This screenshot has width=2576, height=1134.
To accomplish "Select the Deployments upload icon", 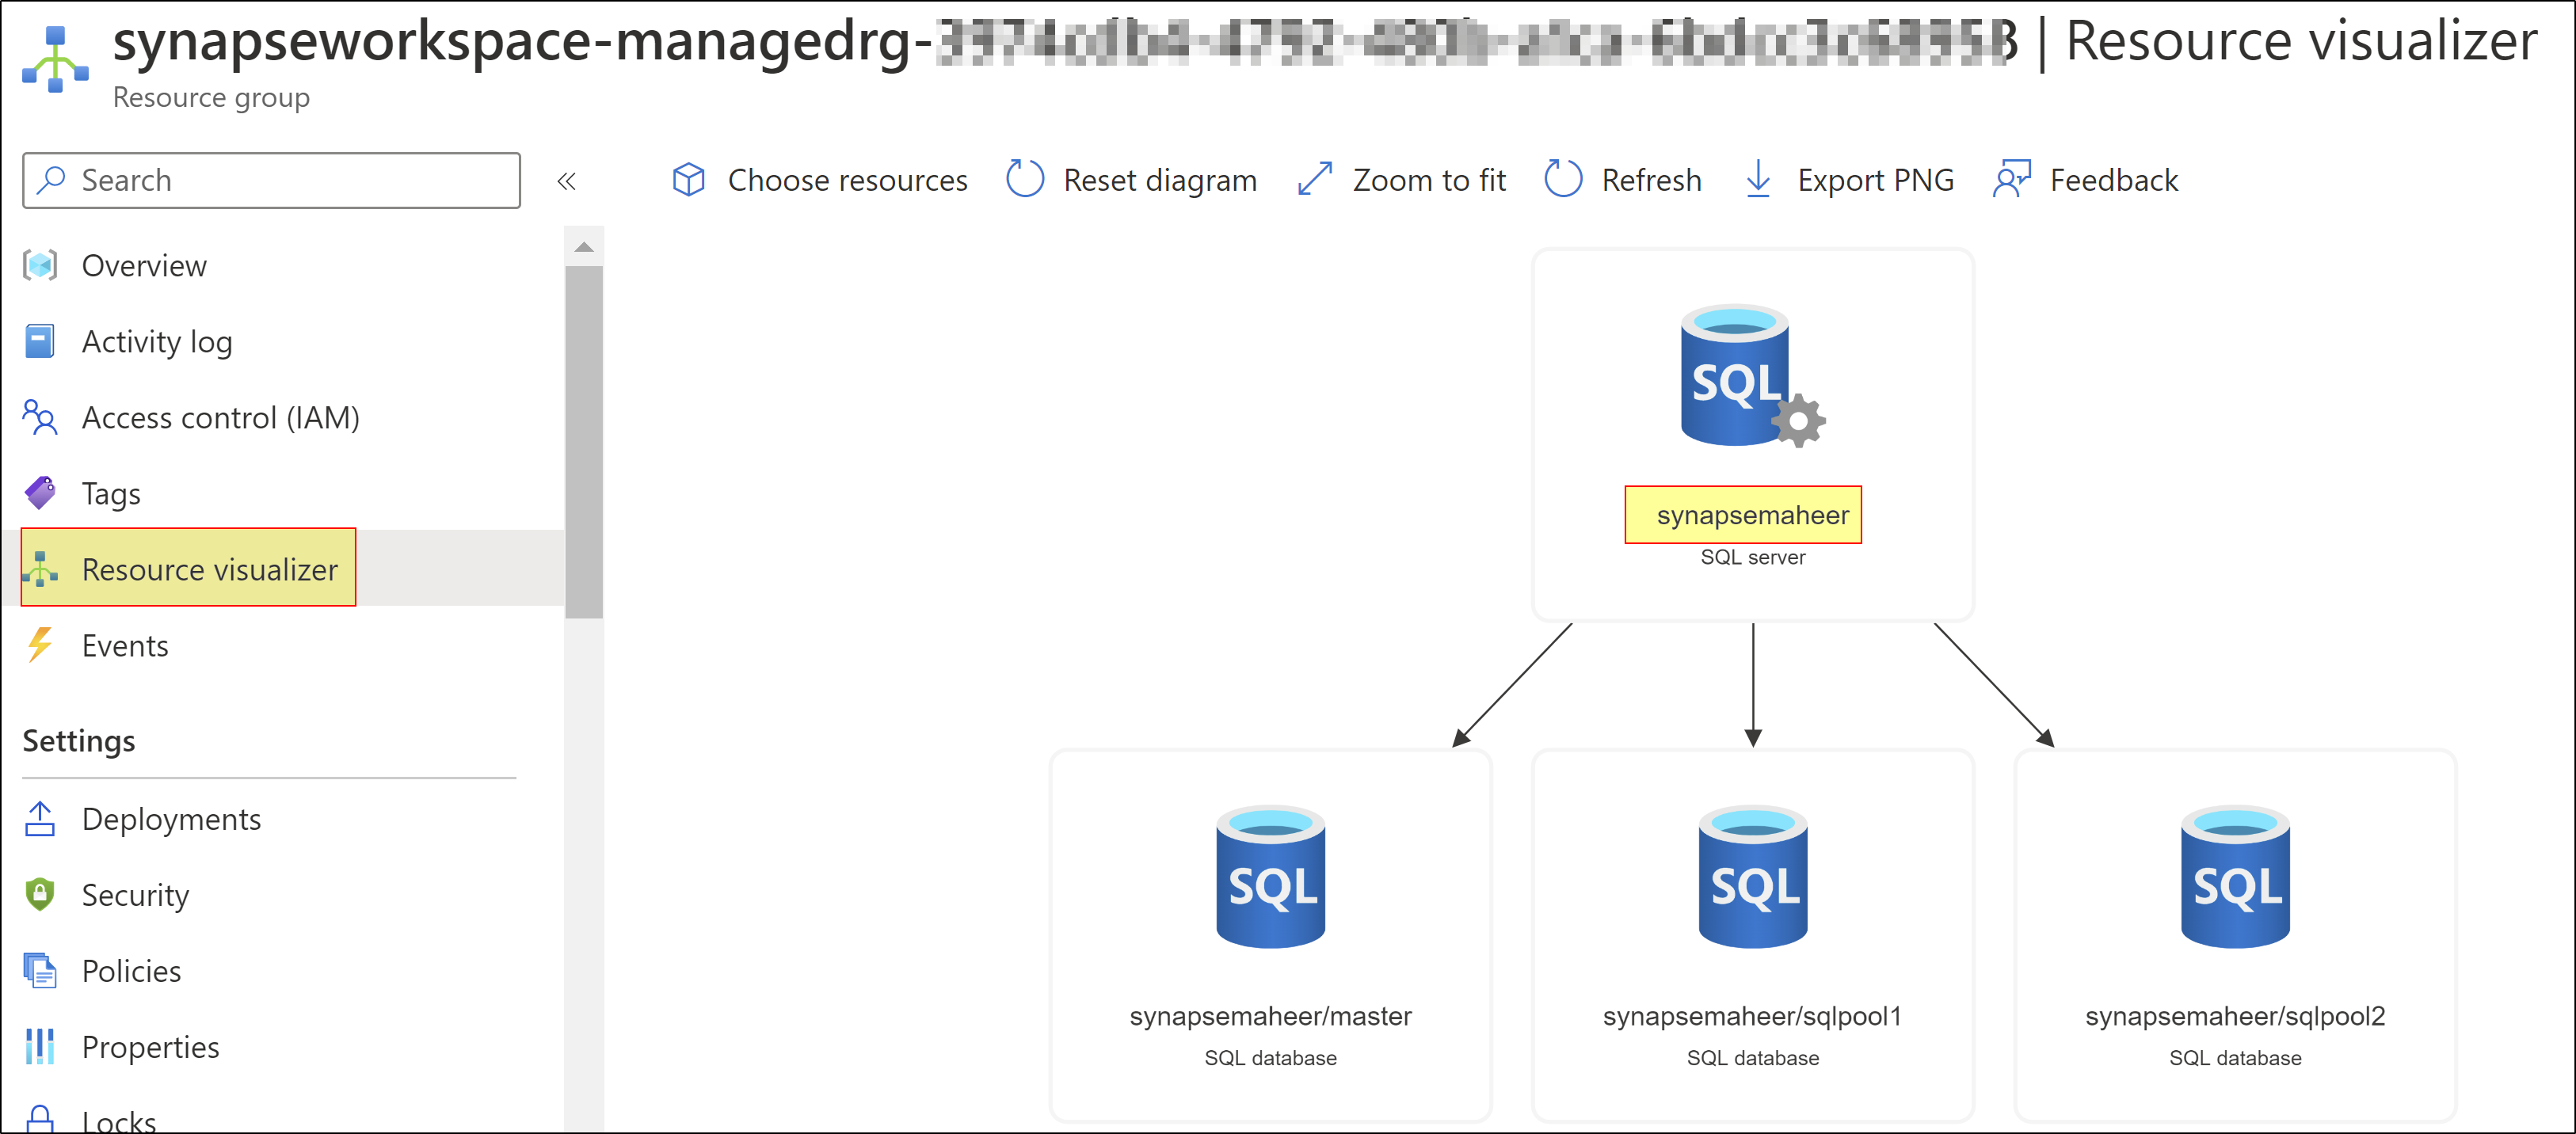I will coord(39,818).
